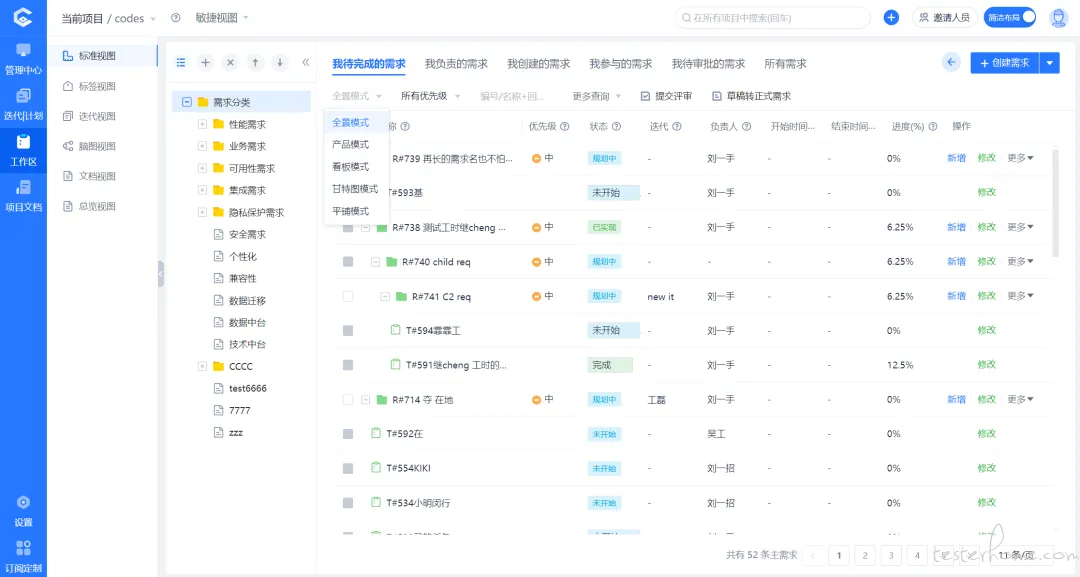Open the user avatar menu
The width and height of the screenshot is (1080, 577).
(1058, 17)
